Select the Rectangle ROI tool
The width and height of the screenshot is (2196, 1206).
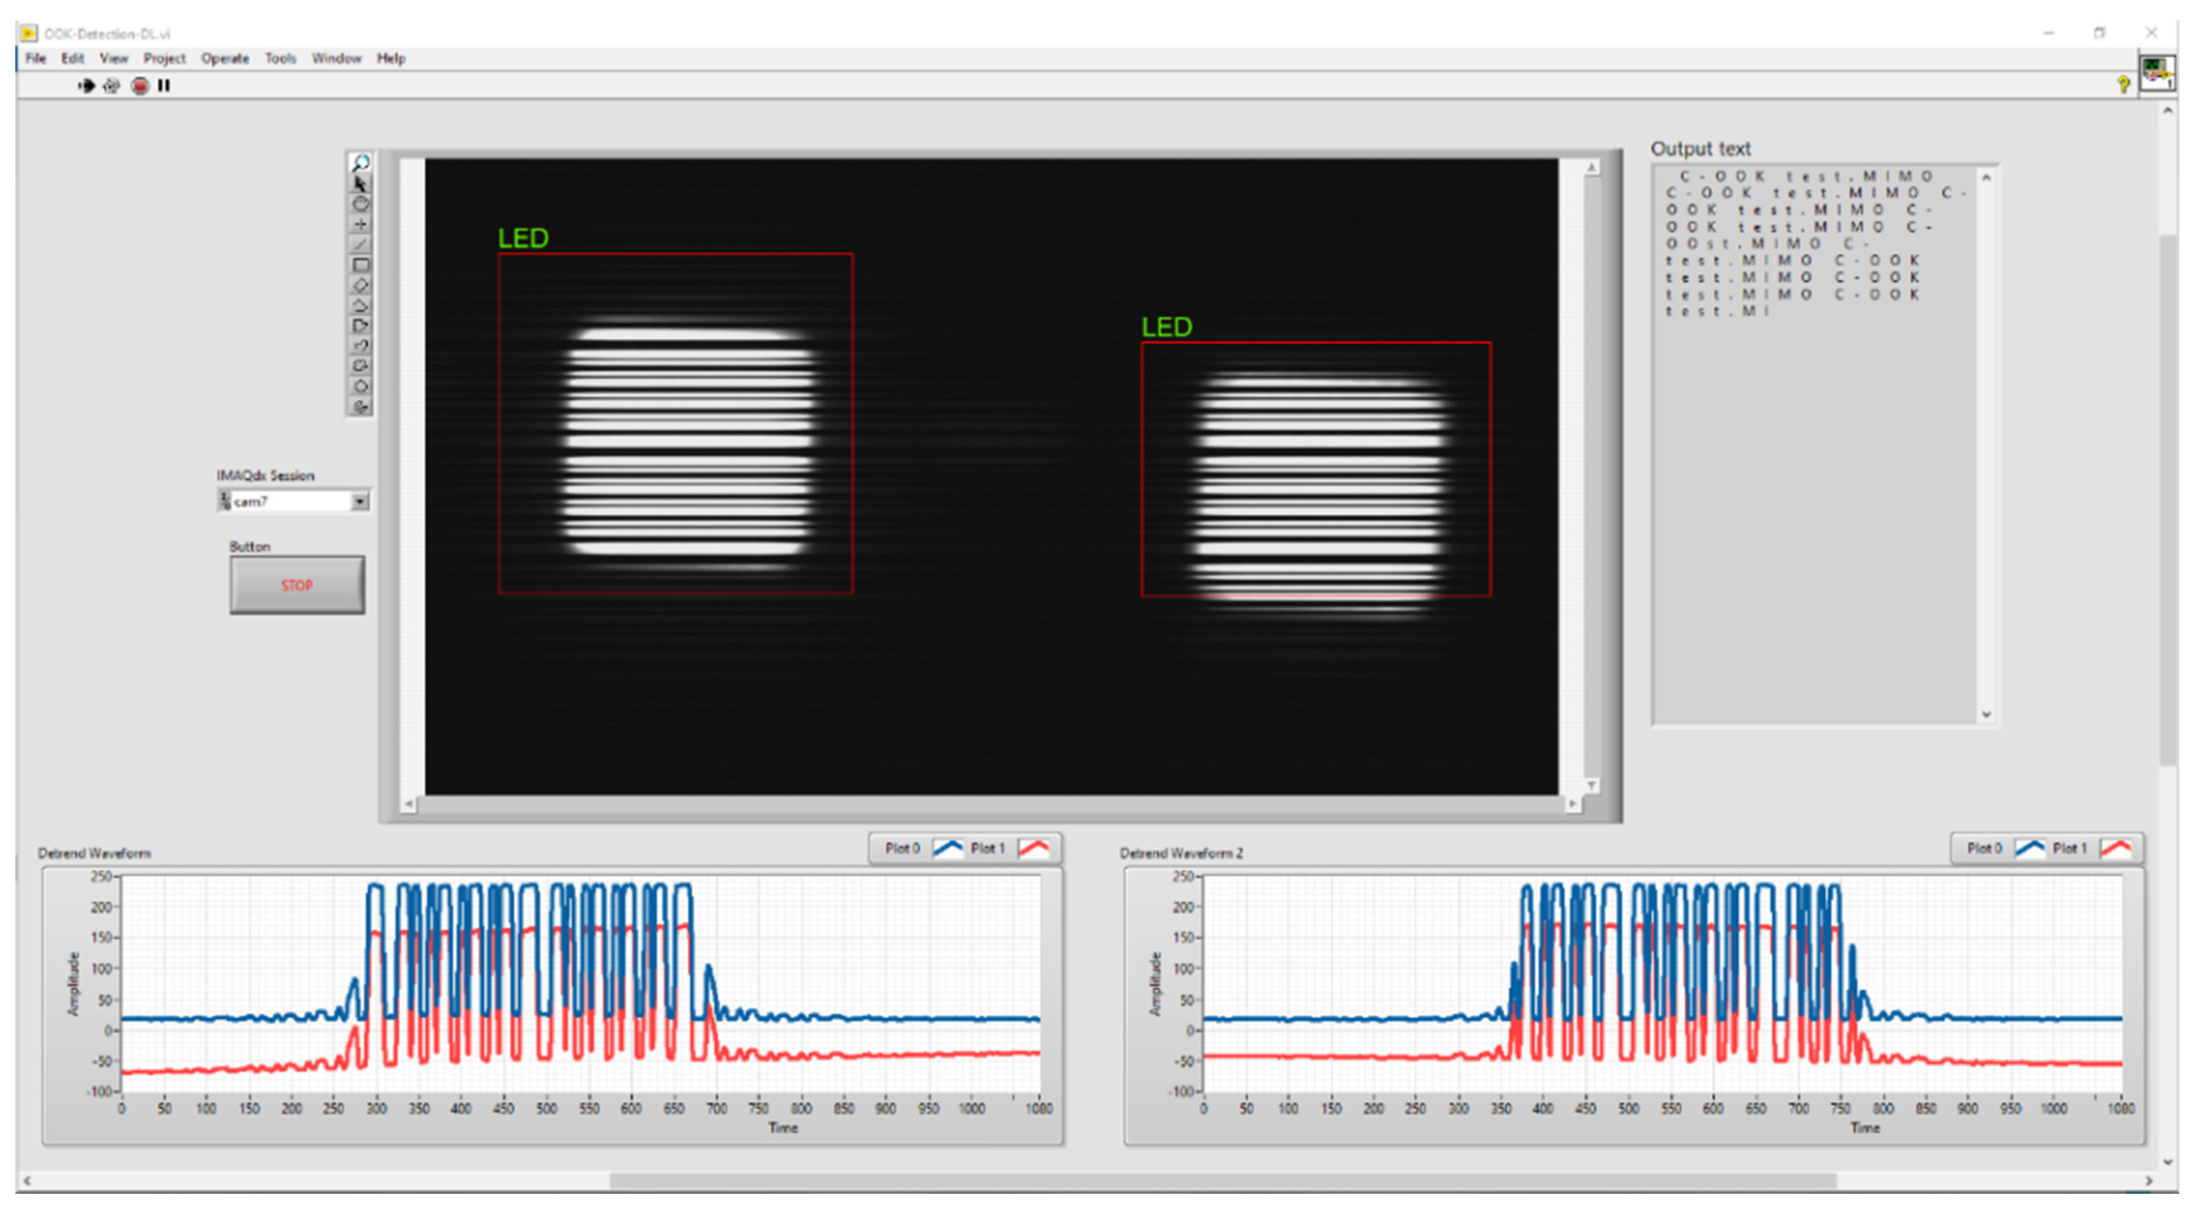pyautogui.click(x=360, y=265)
